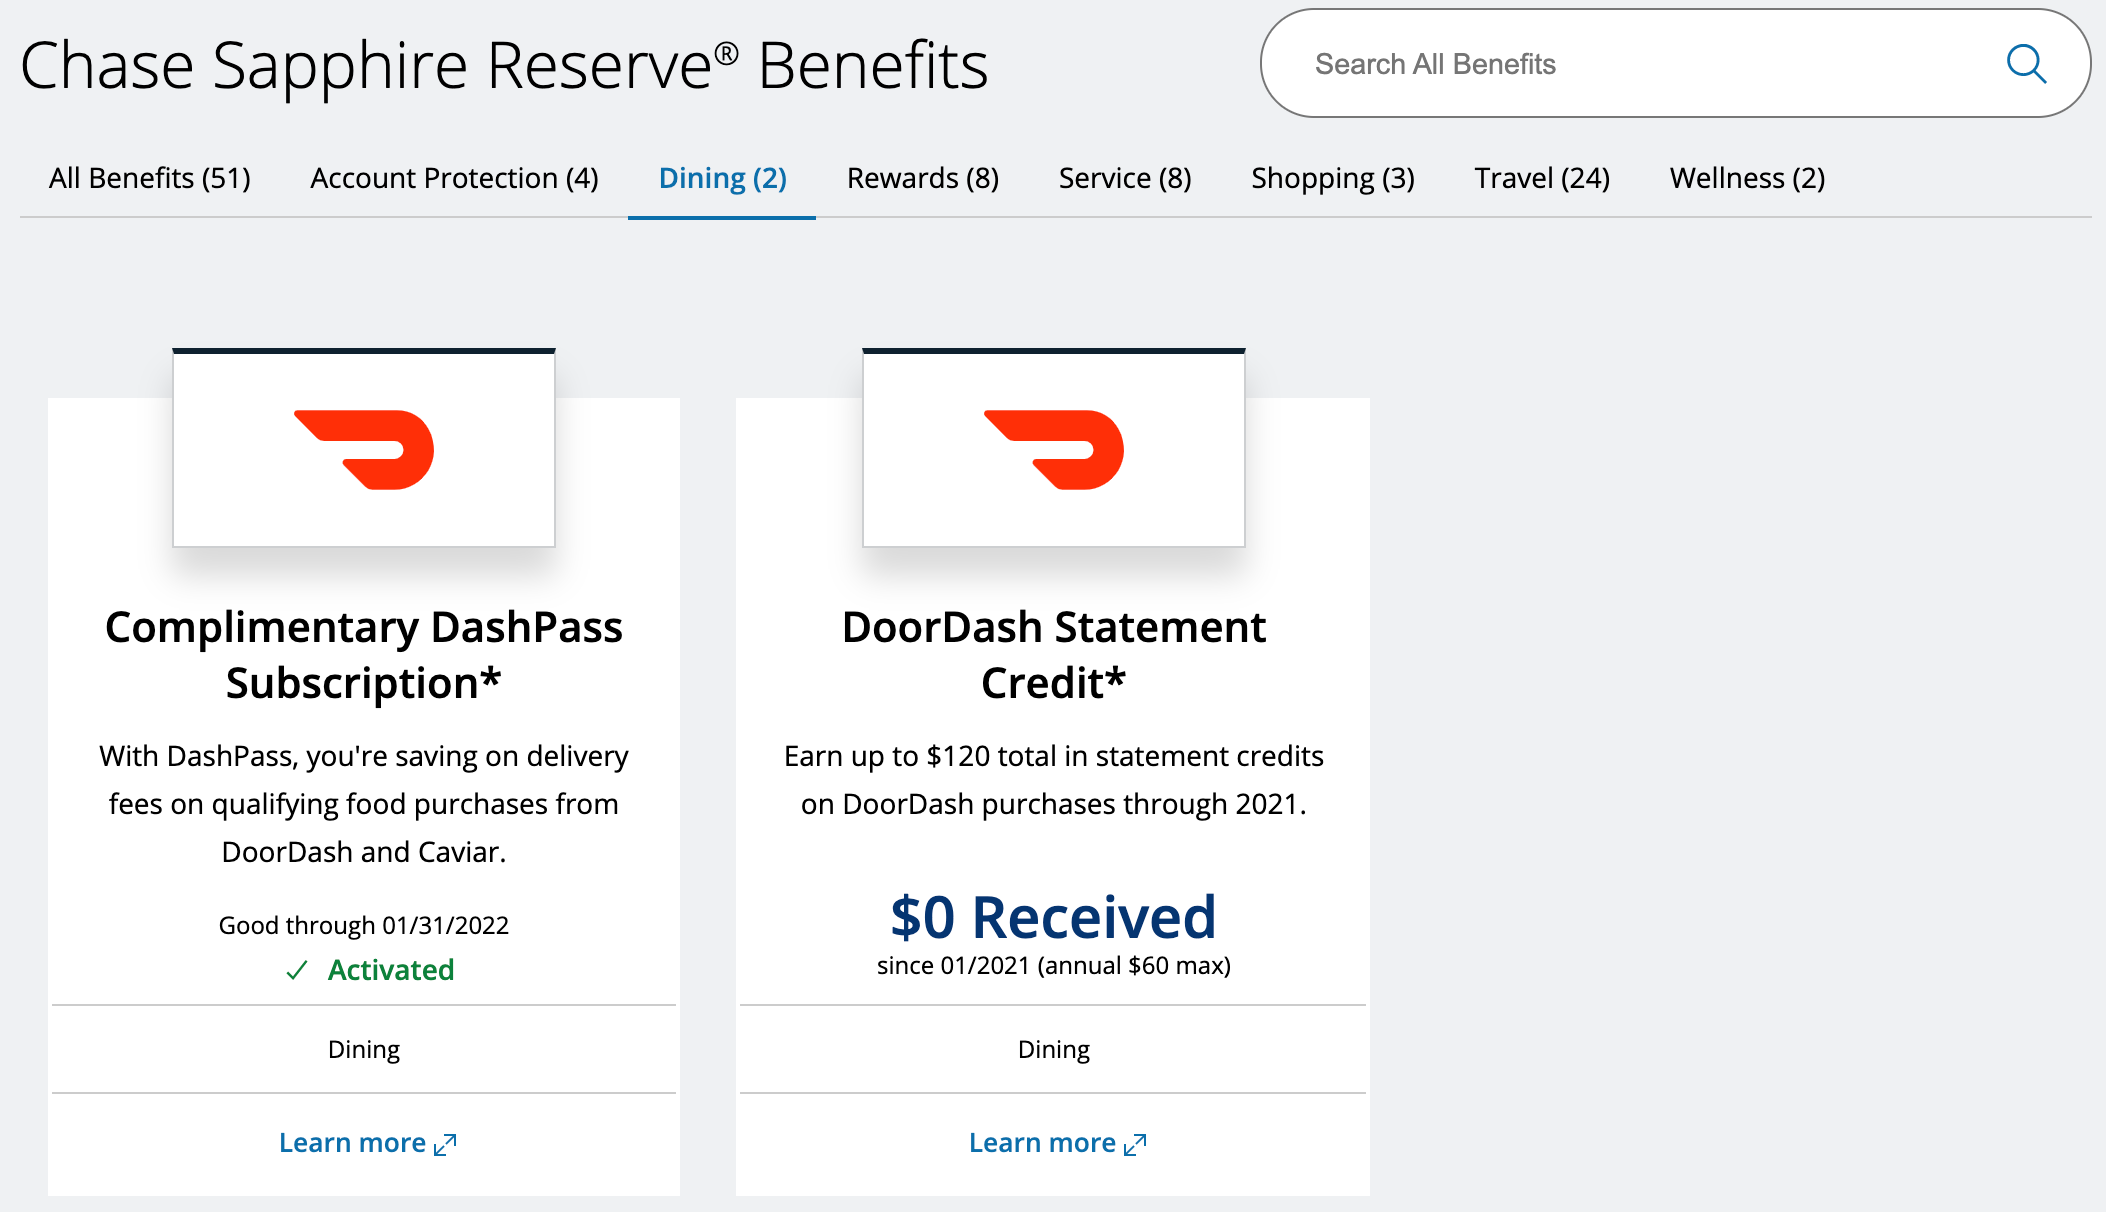Click the since 01/2021 annual max text
Screen dimensions: 2106x1212
(x=1054, y=965)
